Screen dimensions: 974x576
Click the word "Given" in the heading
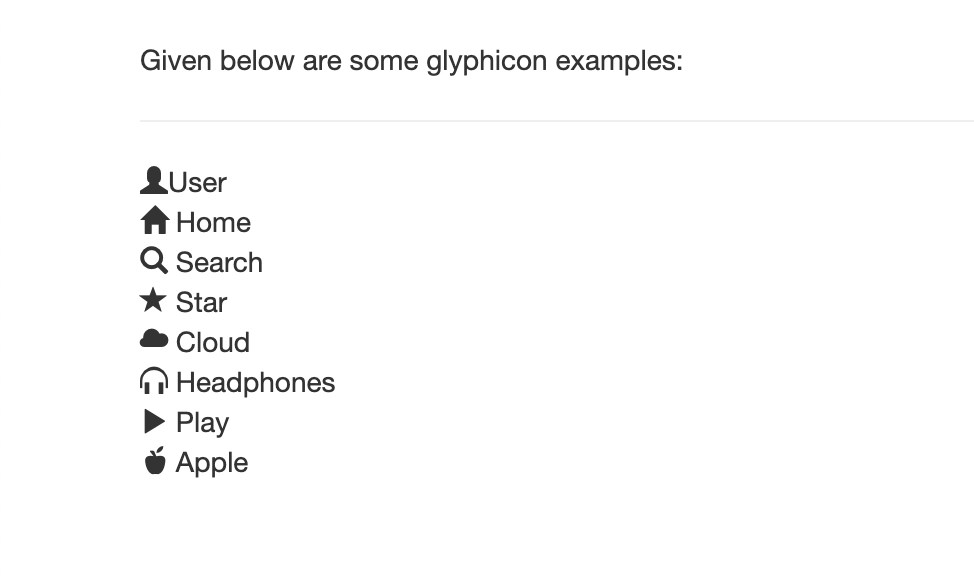(x=176, y=61)
